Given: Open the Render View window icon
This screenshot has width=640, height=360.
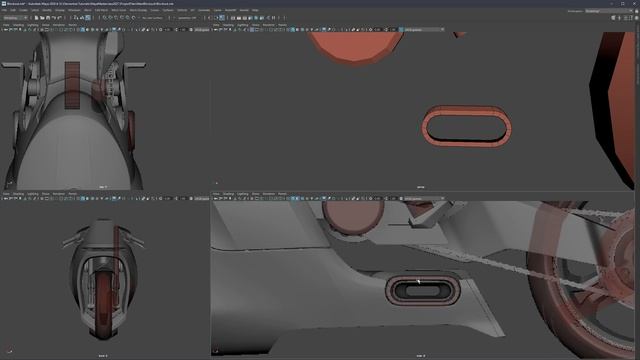Looking at the screenshot, I should point(233,18).
